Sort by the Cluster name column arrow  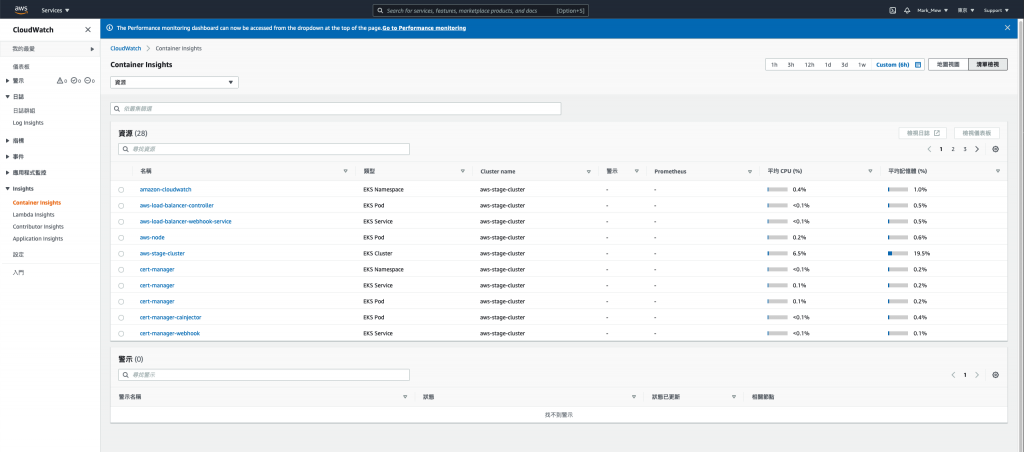[x=588, y=171]
